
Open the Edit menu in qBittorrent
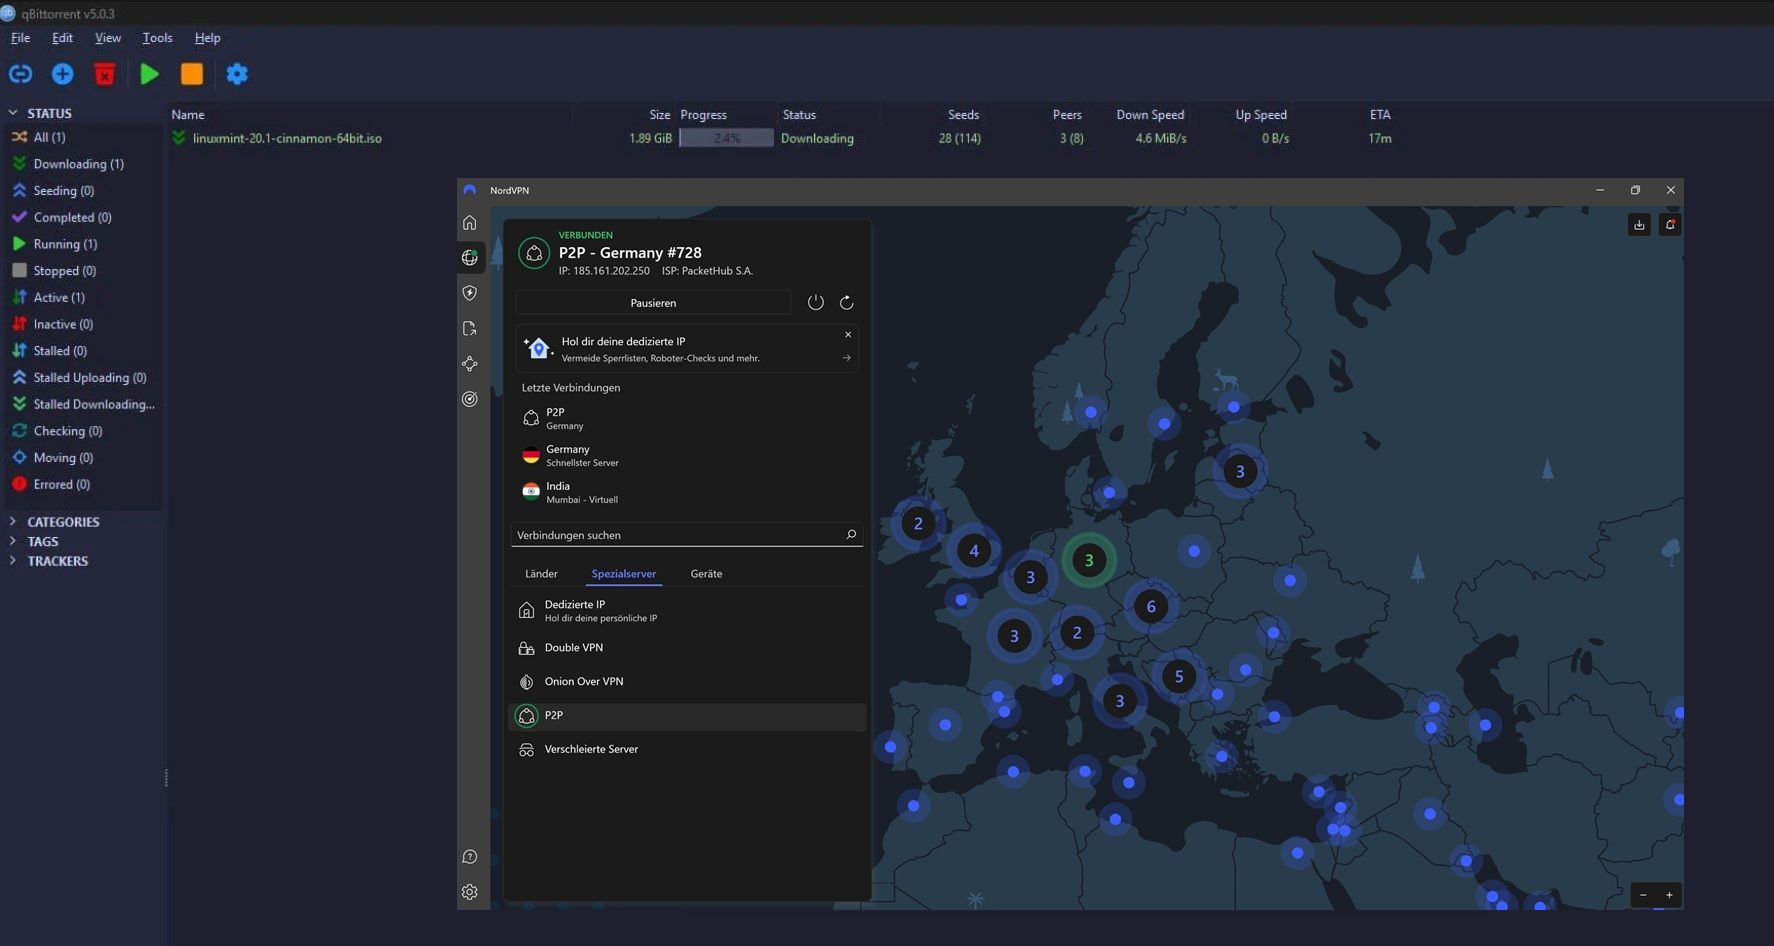click(62, 38)
